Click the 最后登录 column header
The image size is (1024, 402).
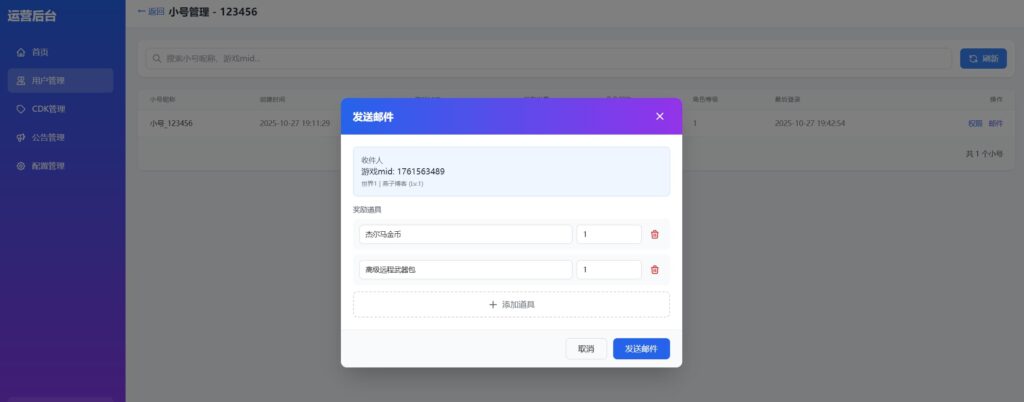coord(788,100)
